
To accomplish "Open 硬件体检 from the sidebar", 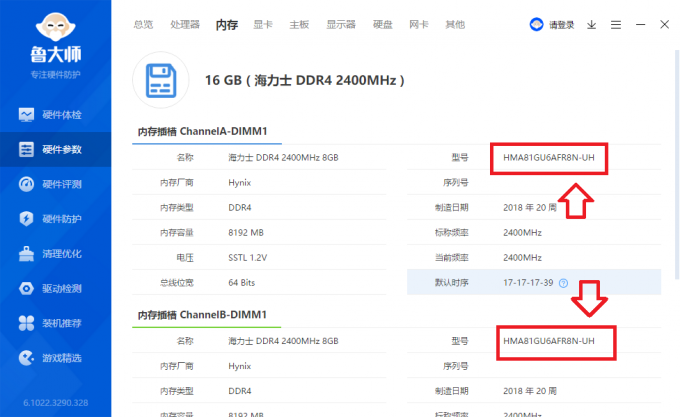I will (56, 115).
